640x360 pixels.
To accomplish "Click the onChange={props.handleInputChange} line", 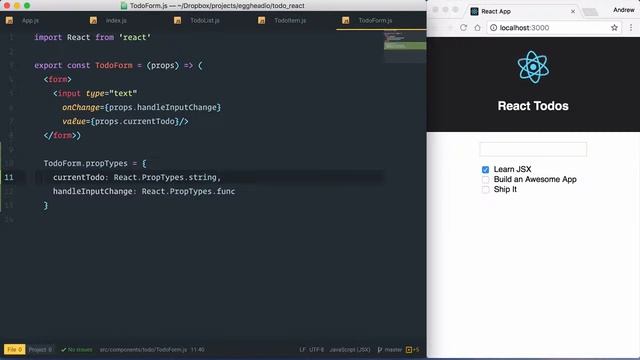I will click(142, 107).
